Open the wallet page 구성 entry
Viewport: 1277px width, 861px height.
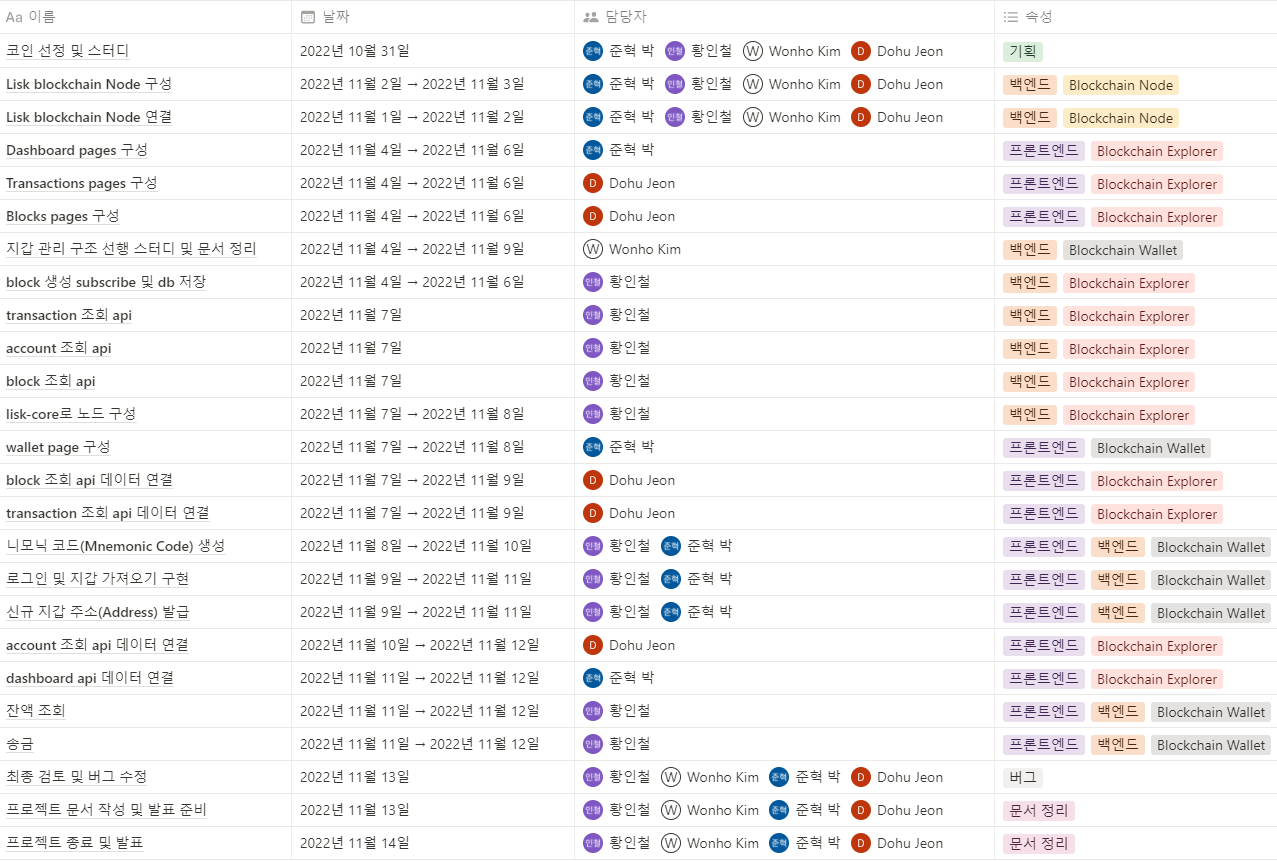click(58, 447)
